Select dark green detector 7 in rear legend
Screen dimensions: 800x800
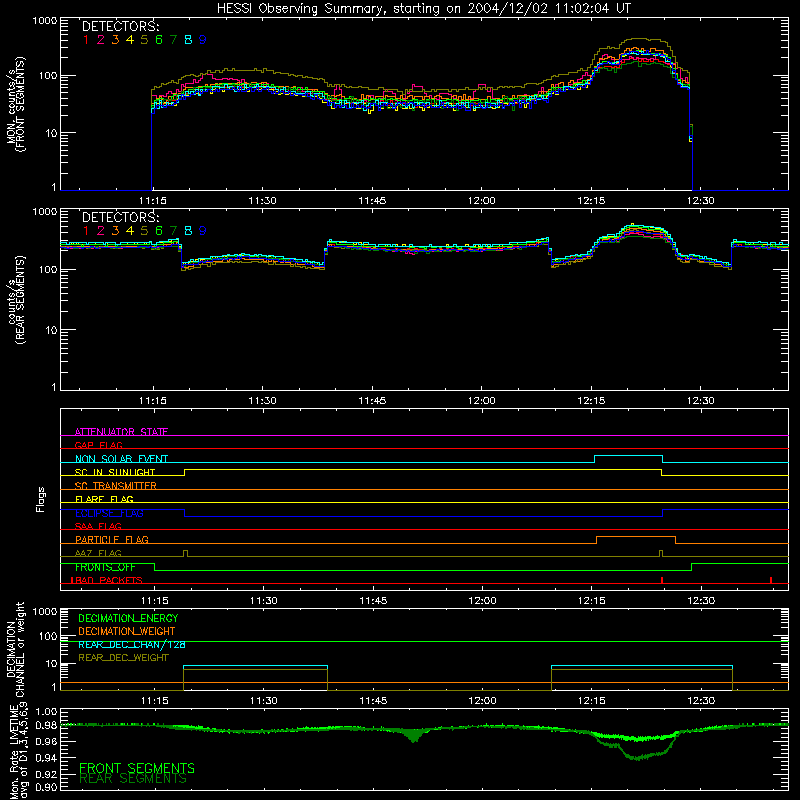[x=173, y=231]
